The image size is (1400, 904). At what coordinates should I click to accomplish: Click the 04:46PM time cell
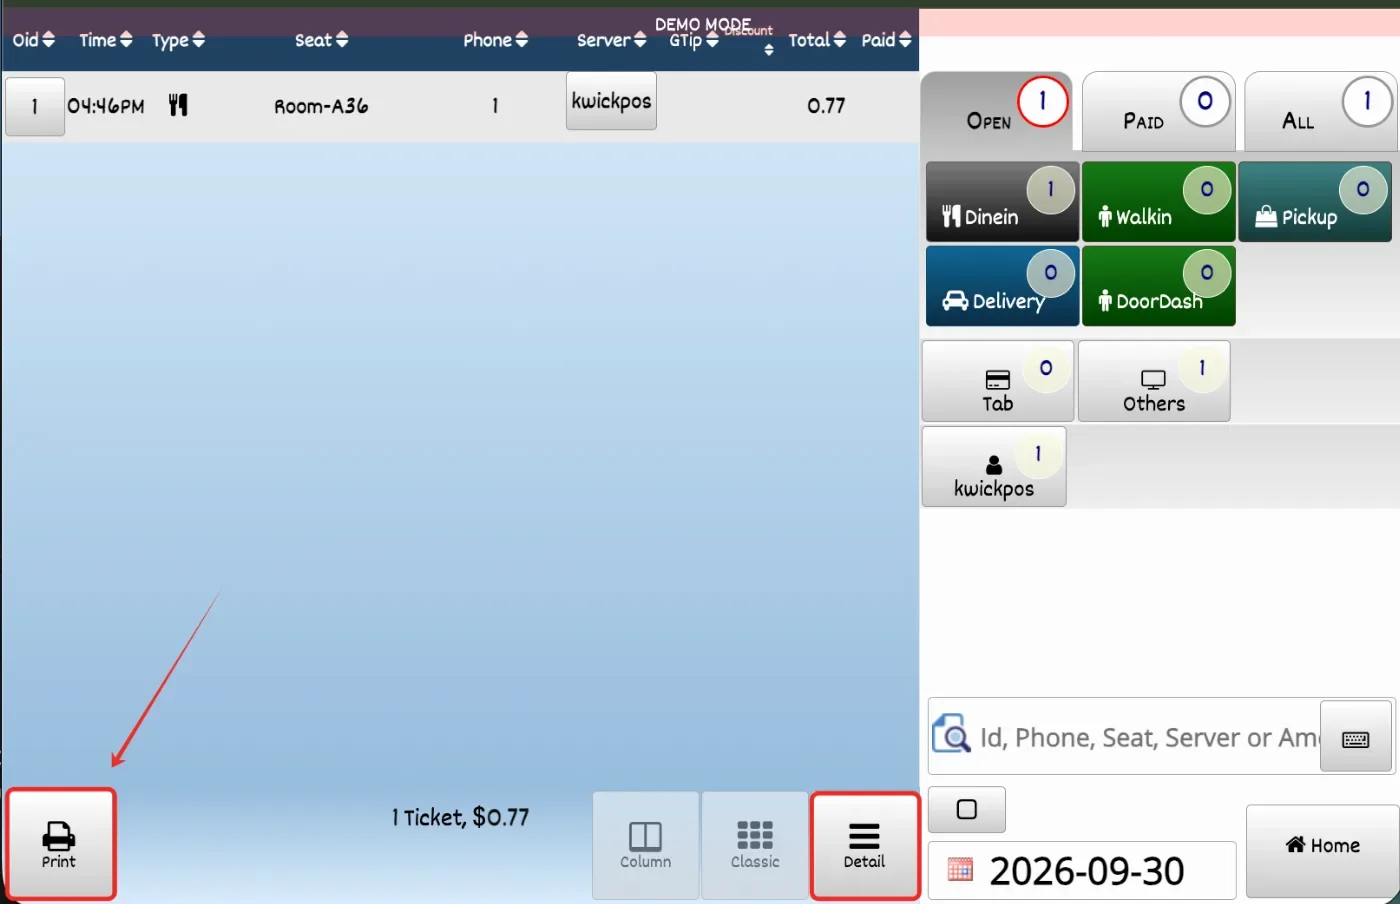click(106, 106)
